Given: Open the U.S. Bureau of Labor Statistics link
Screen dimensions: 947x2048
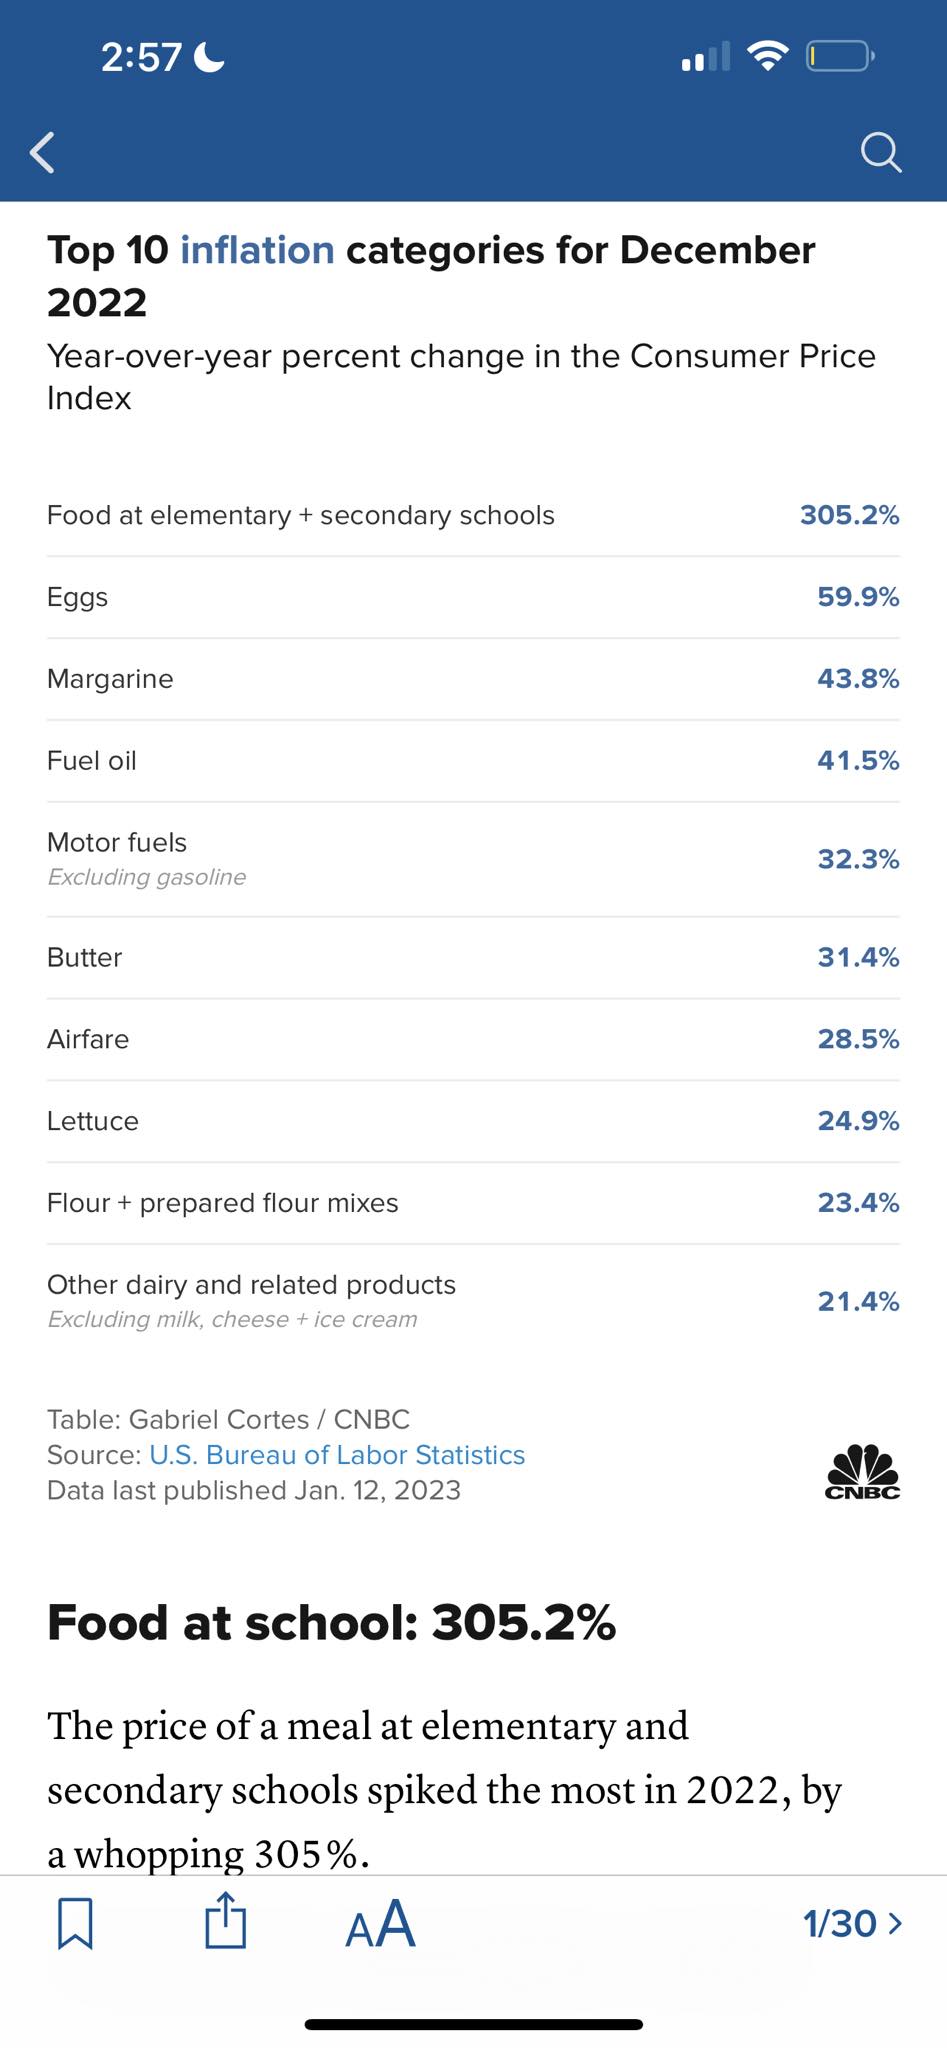Looking at the screenshot, I should click(337, 1455).
